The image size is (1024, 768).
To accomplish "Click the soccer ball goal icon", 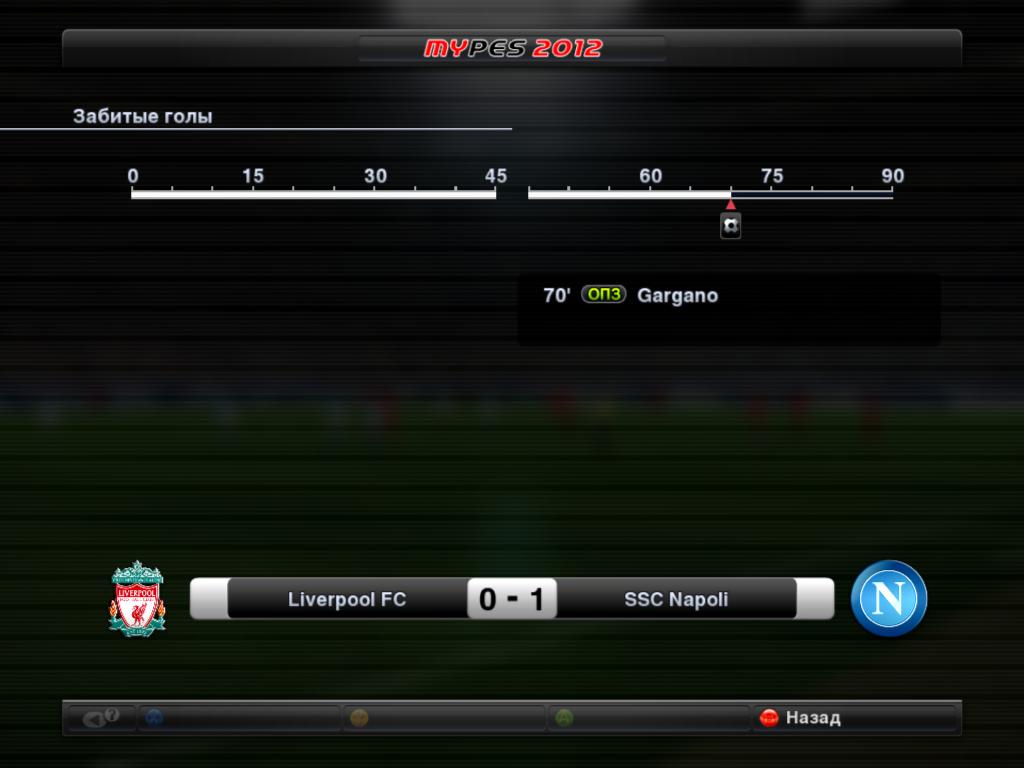I will pyautogui.click(x=730, y=226).
